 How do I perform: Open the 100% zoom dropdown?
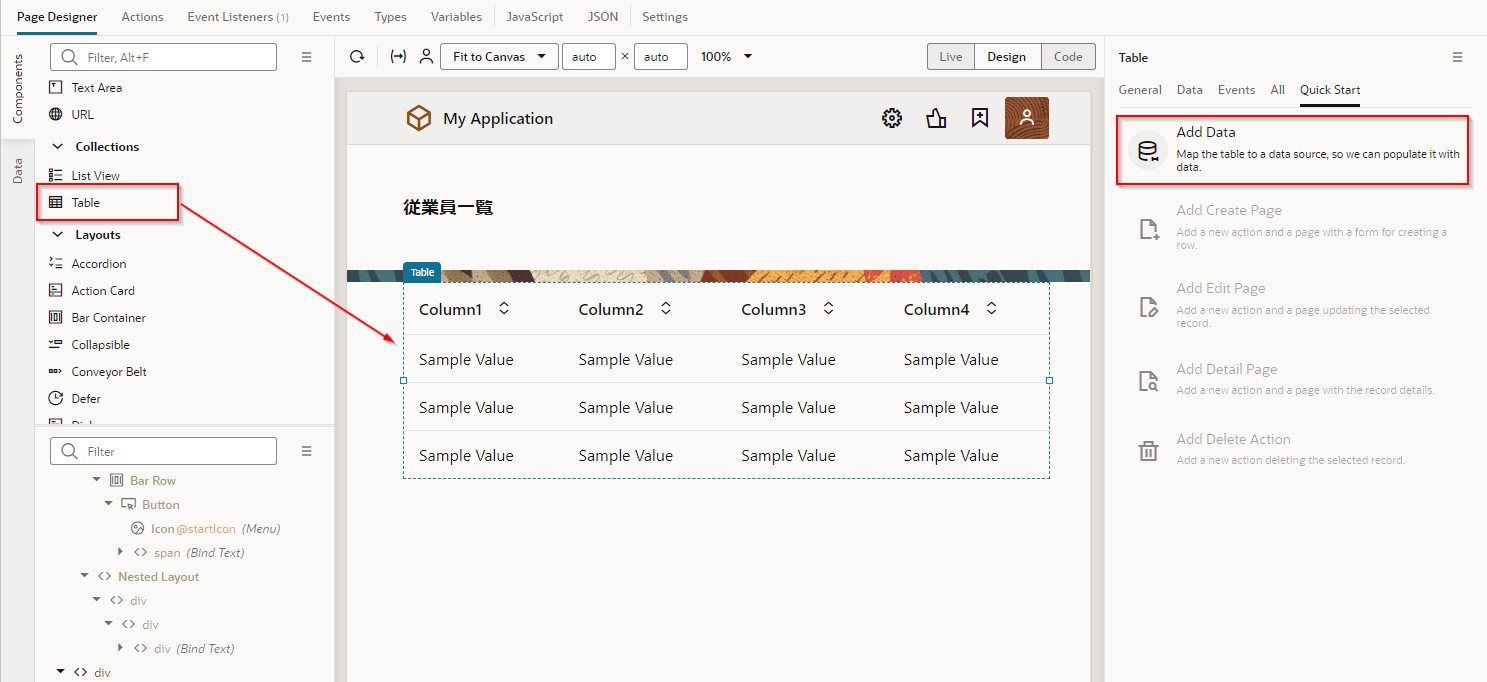click(x=726, y=57)
